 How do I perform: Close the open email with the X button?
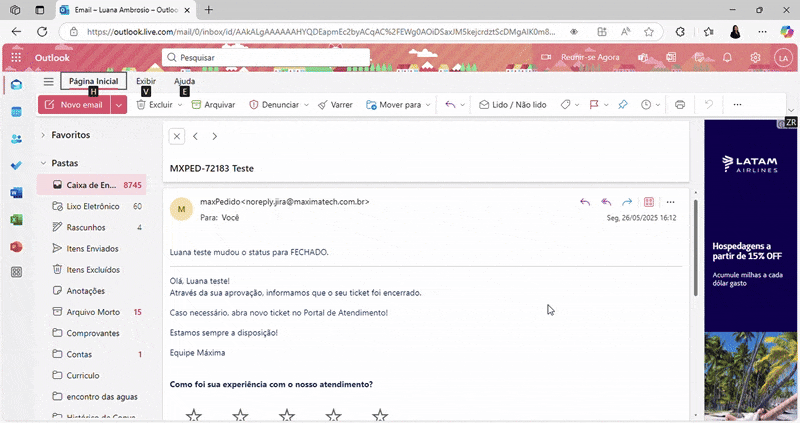pos(177,136)
